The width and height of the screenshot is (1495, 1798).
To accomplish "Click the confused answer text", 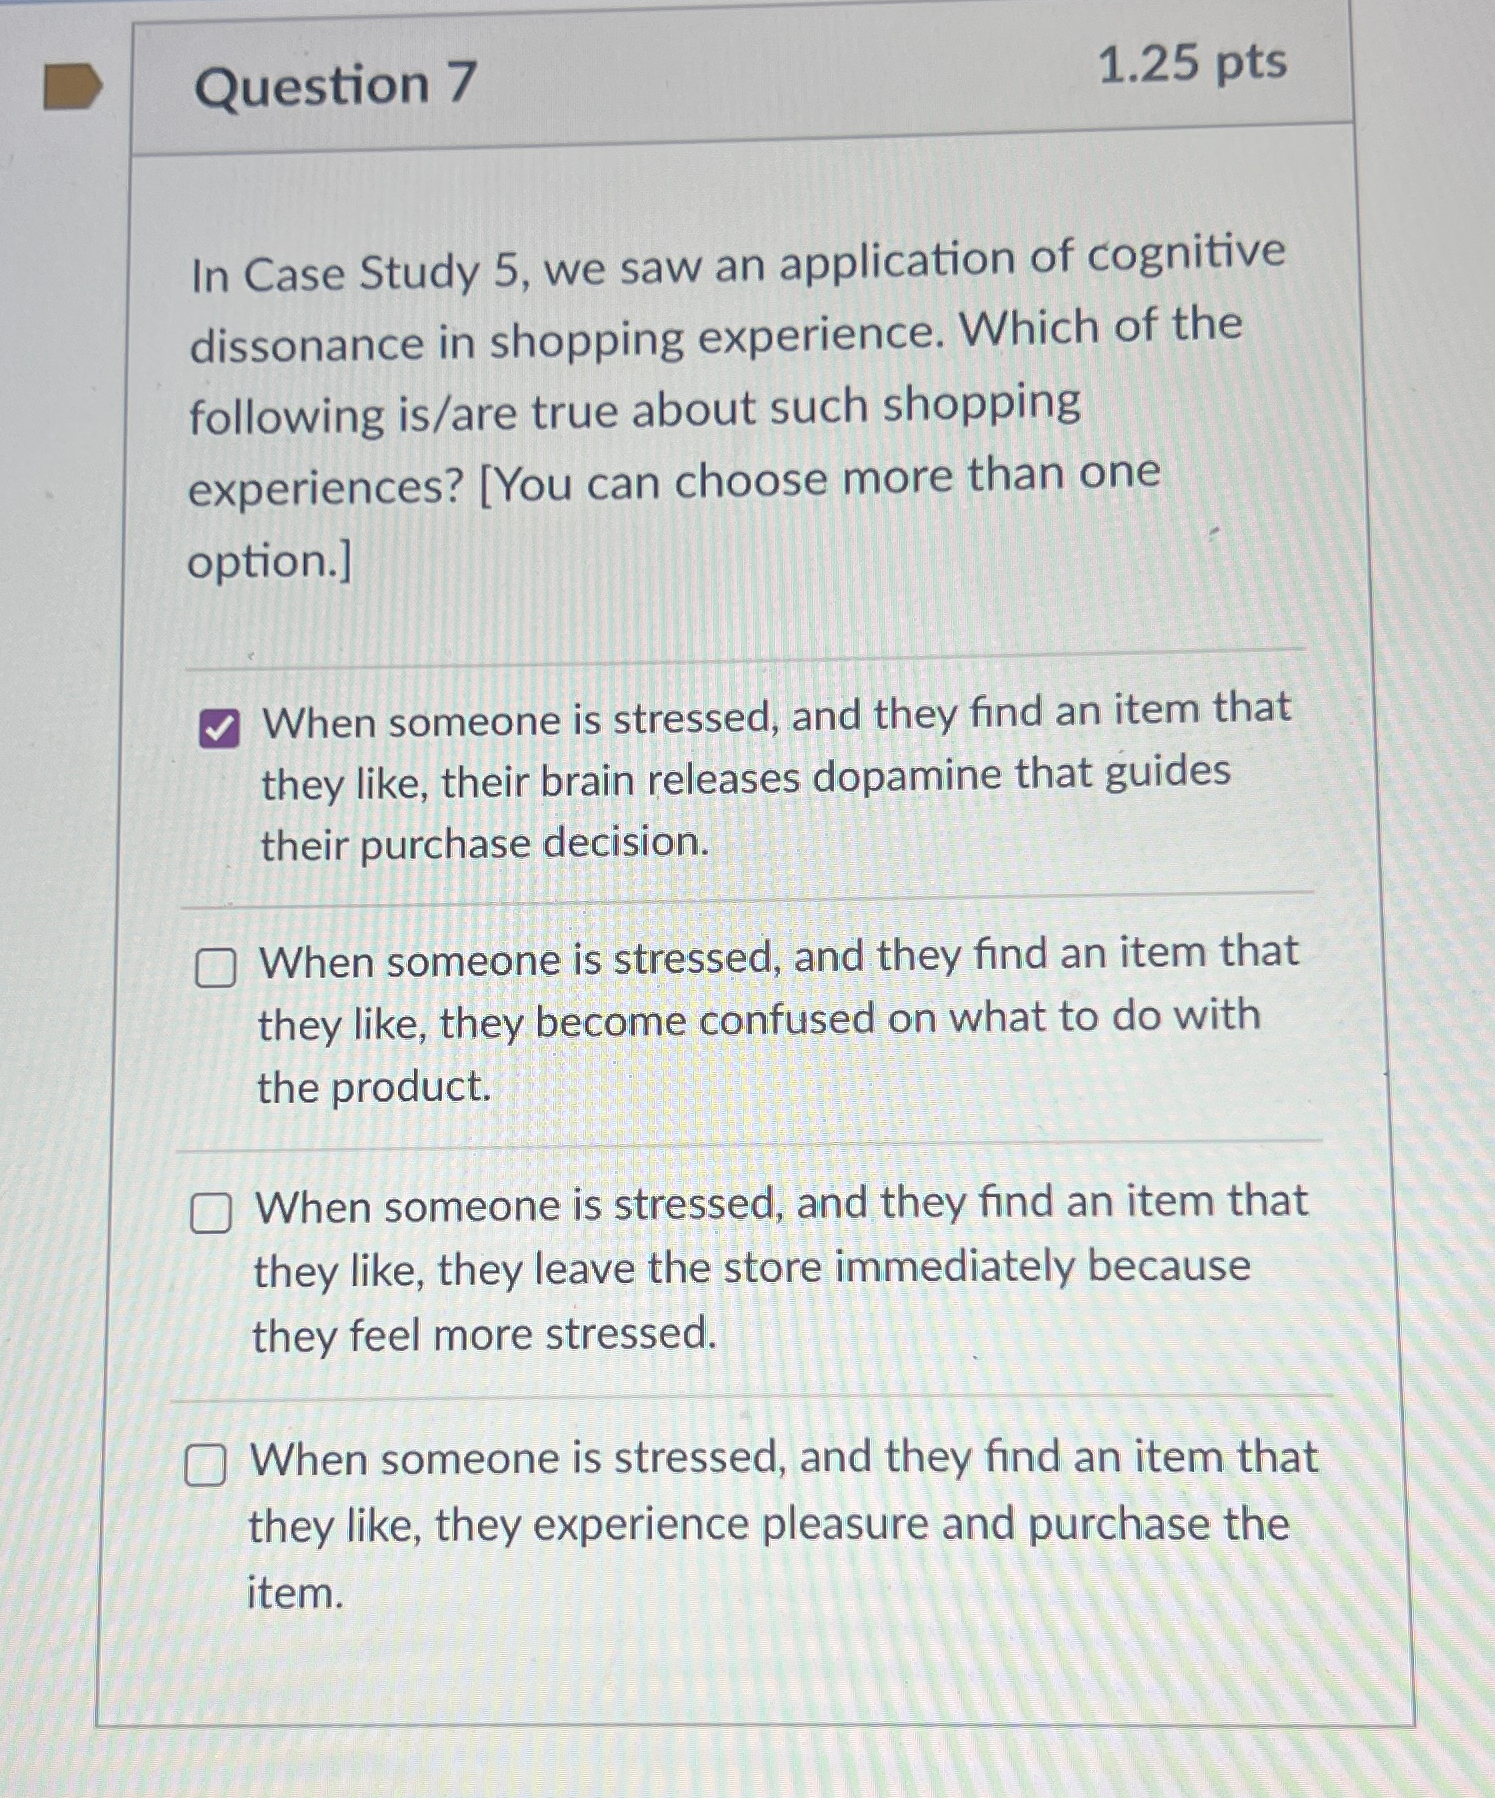I will pyautogui.click(x=760, y=1020).
